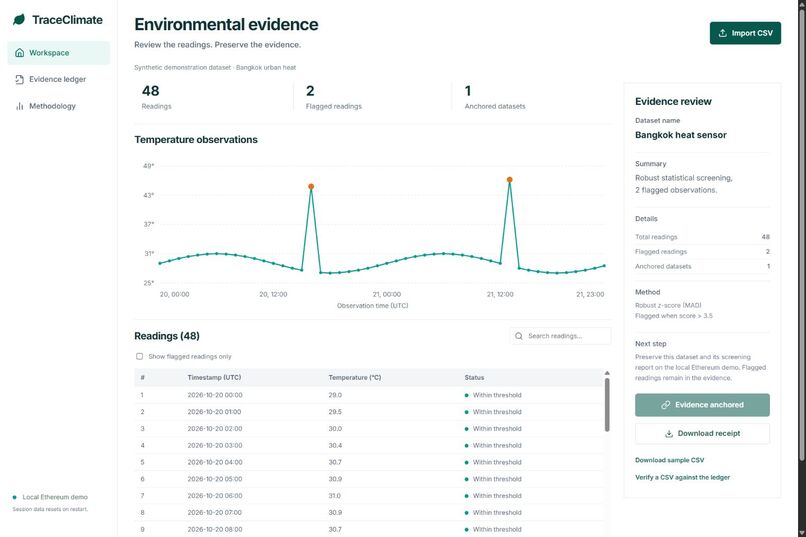The width and height of the screenshot is (806, 537).
Task: Click the Methodology bar chart icon
Action: point(20,106)
